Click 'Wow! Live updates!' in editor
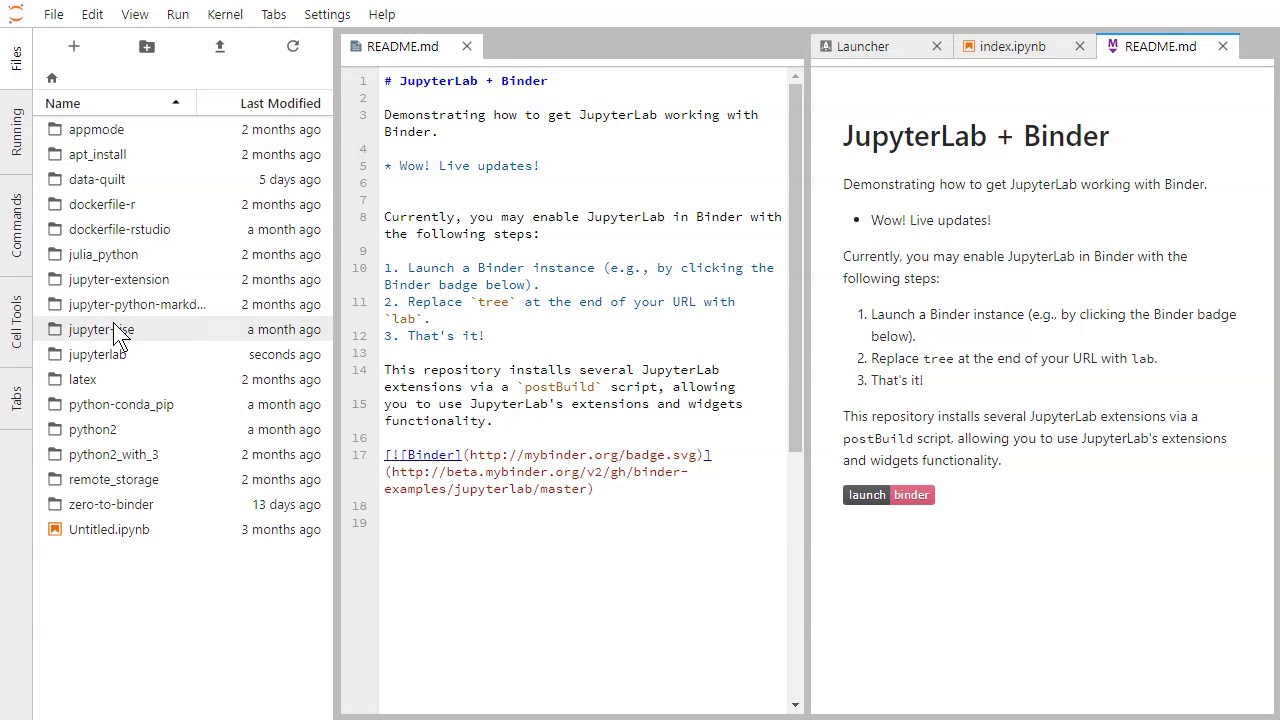The width and height of the screenshot is (1280, 720). 469,166
